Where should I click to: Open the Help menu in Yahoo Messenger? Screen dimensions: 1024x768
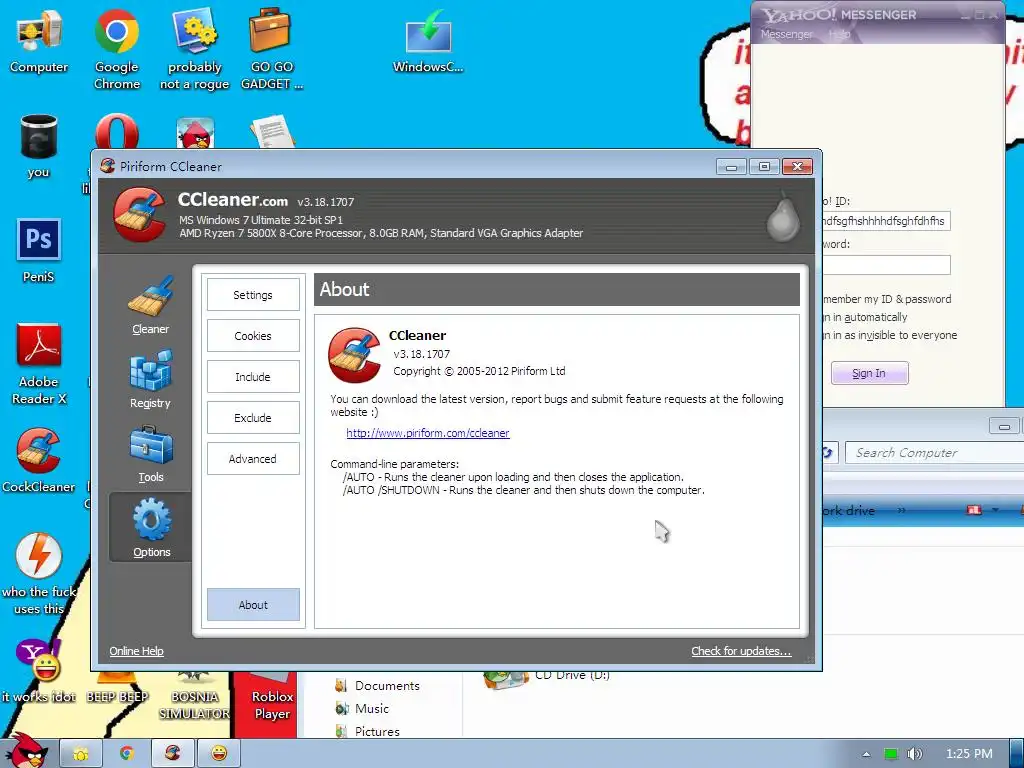[839, 34]
